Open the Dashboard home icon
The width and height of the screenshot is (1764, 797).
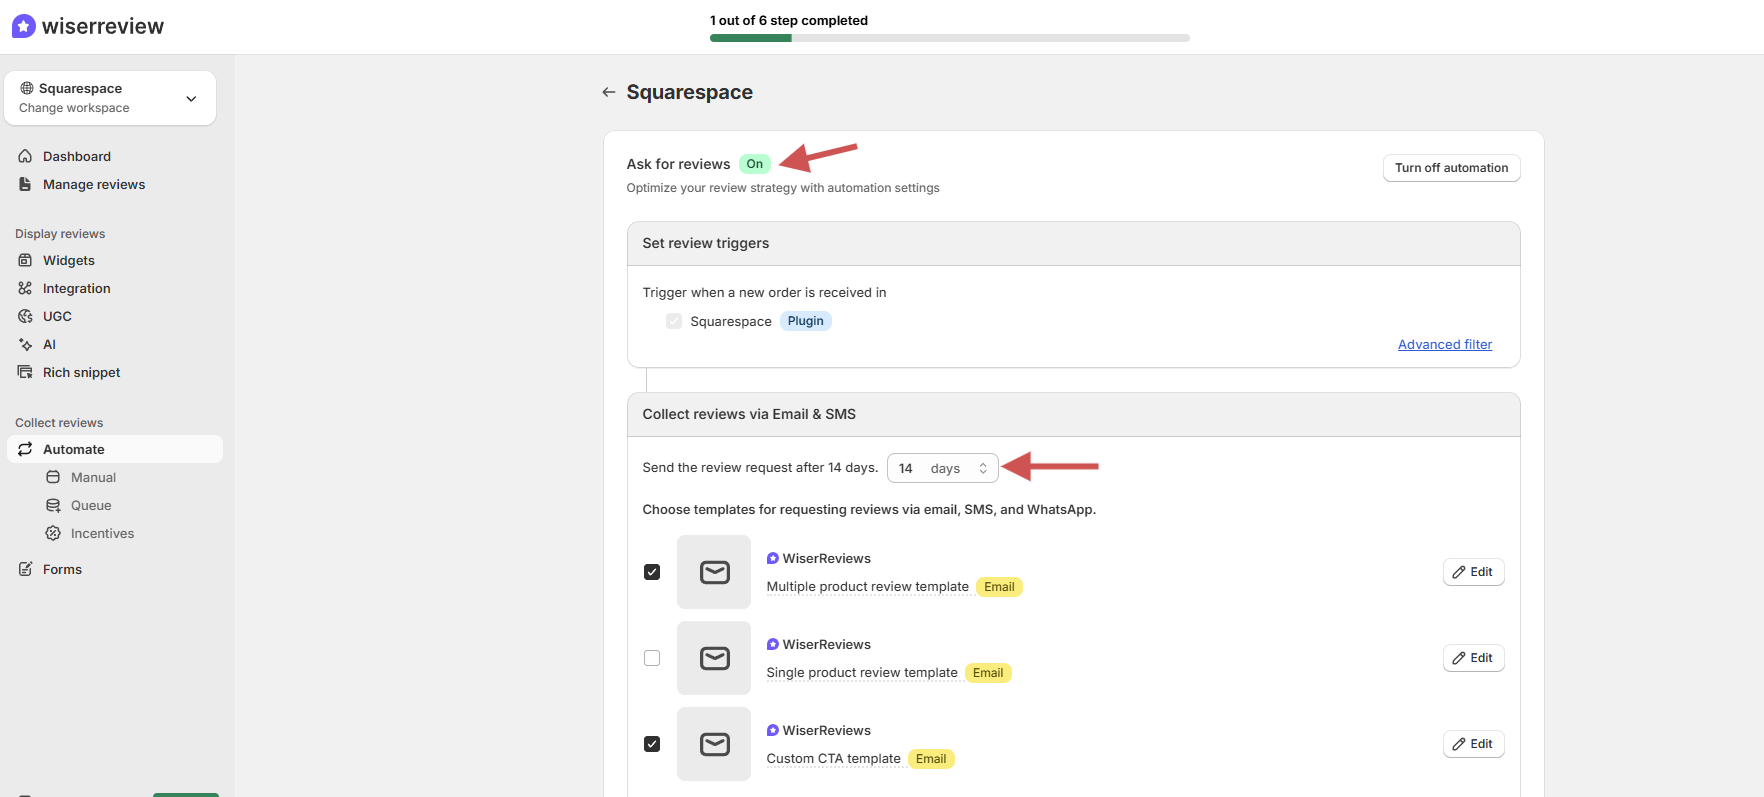tap(25, 156)
